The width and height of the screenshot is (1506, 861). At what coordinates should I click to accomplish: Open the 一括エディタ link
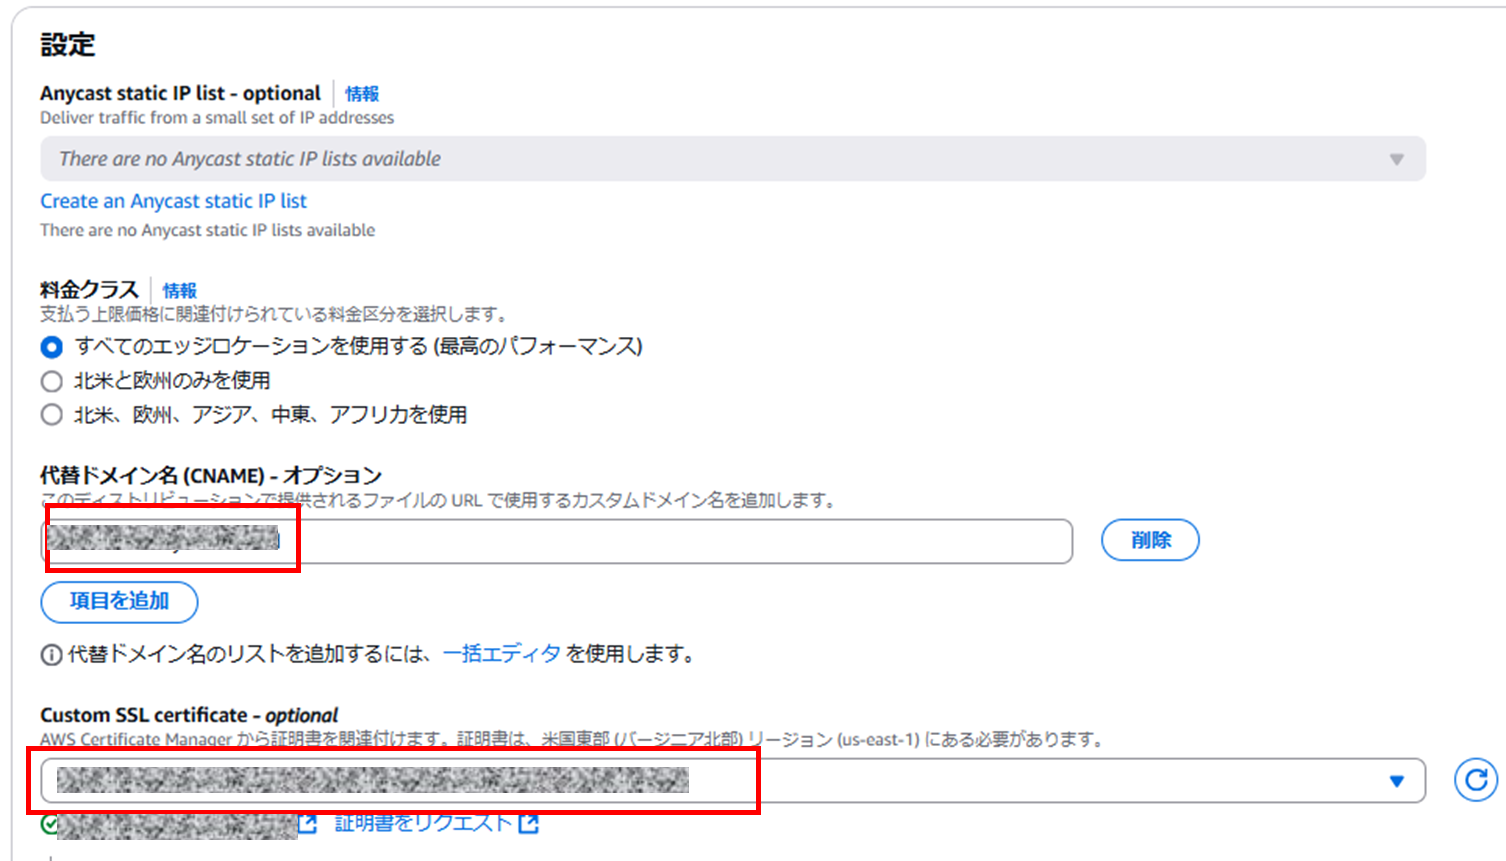point(502,654)
